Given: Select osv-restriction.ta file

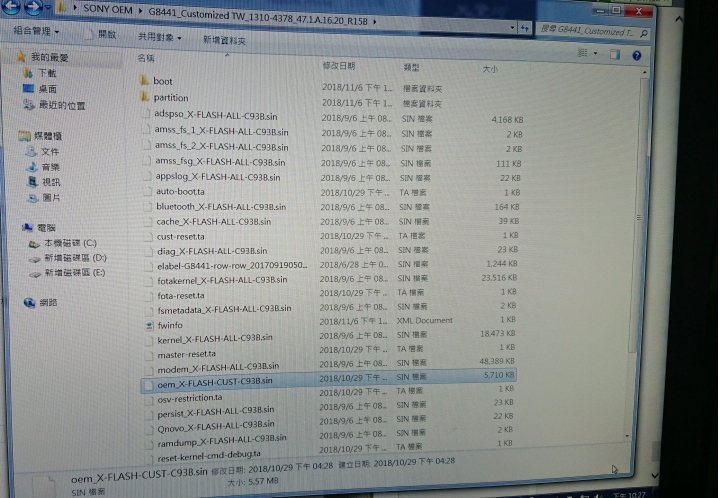Looking at the screenshot, I should (x=190, y=398).
